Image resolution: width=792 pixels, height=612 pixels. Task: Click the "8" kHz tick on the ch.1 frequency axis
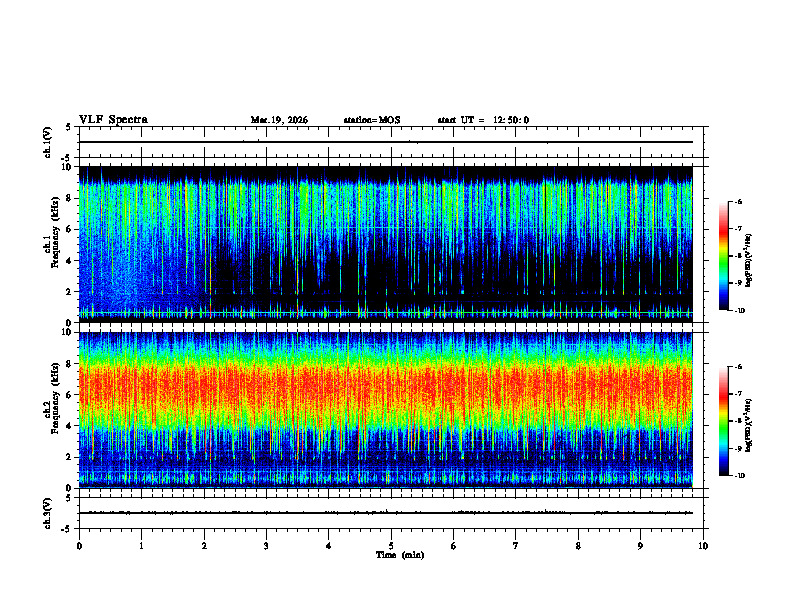tap(70, 198)
